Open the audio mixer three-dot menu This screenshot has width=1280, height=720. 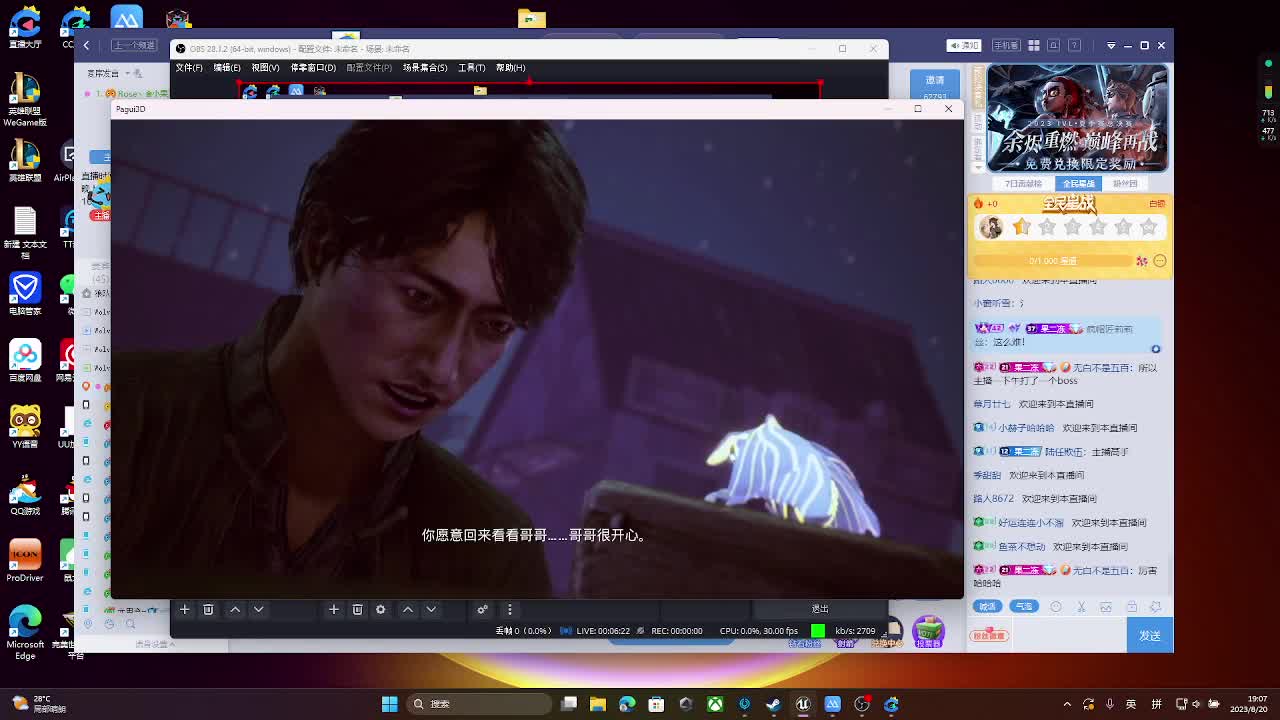click(509, 609)
